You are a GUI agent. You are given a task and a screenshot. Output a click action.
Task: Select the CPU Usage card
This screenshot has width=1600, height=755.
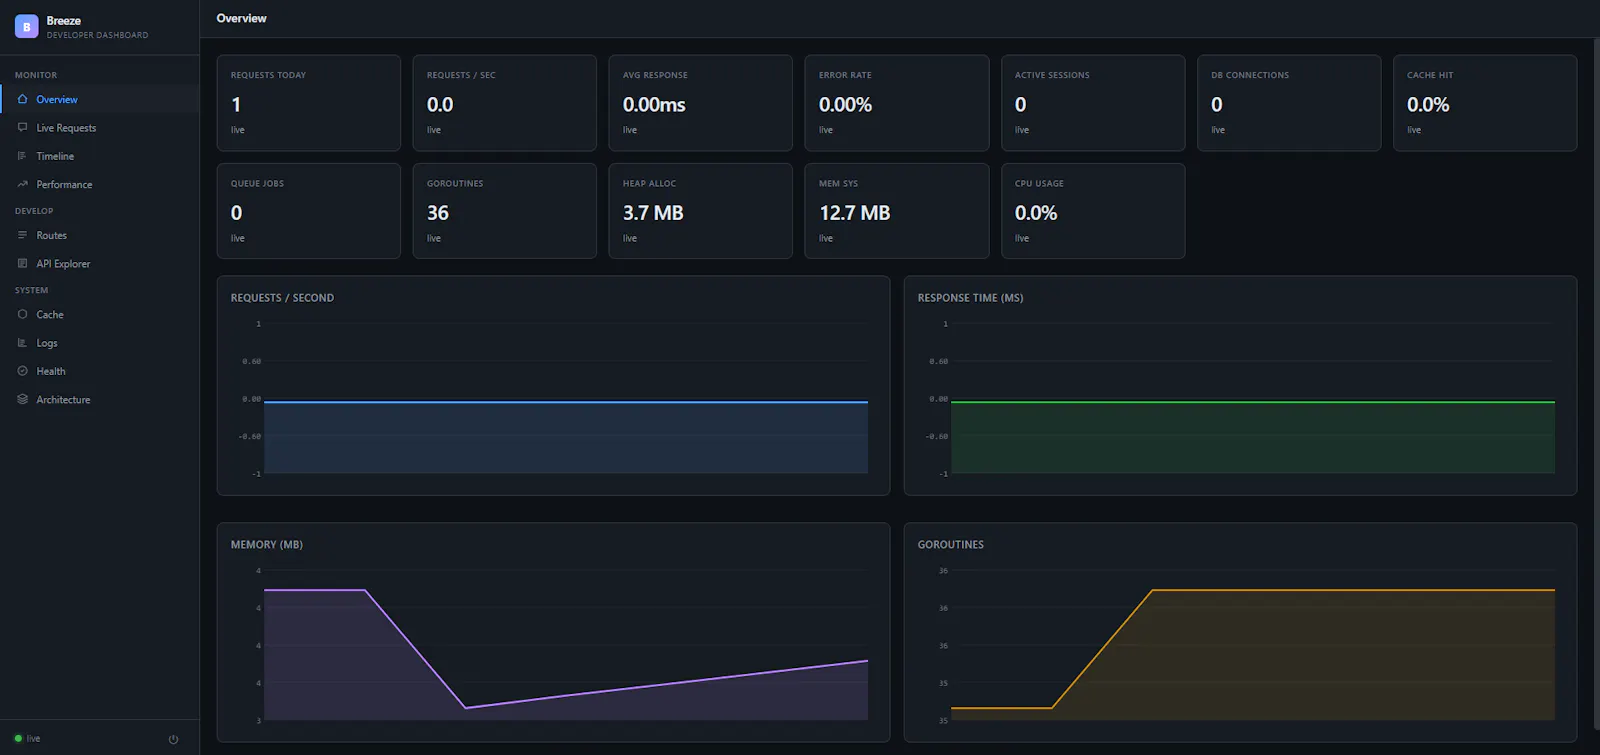point(1093,211)
